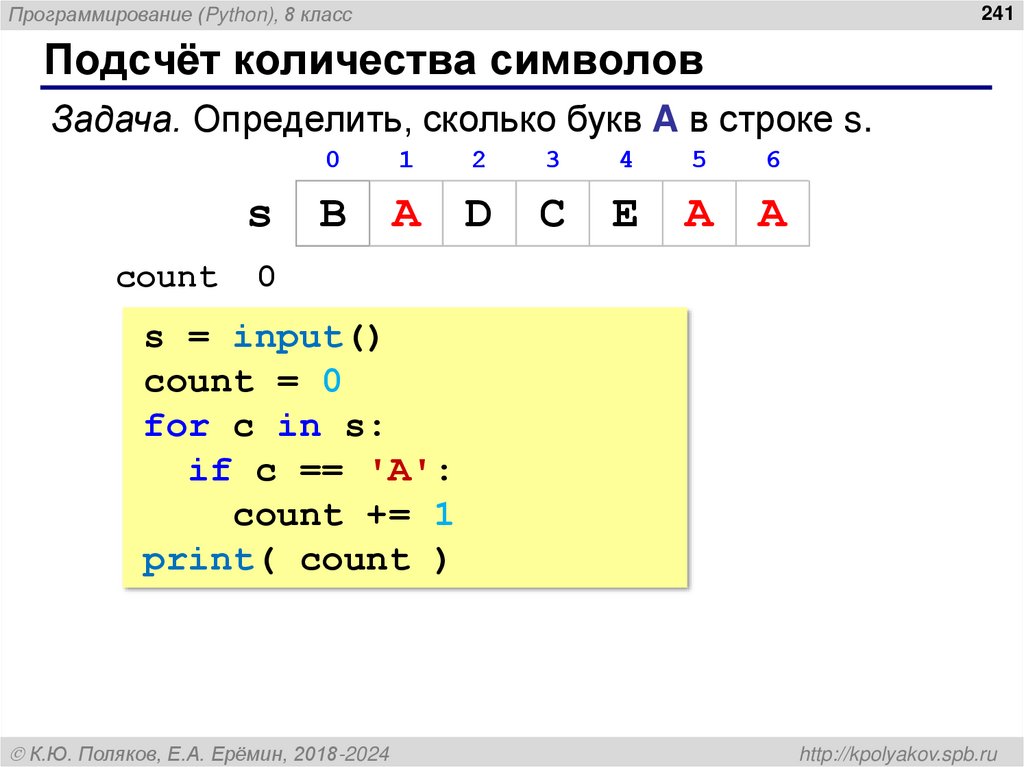Click the last A cell in the table
Viewport: 1024px width, 767px height.
[x=772, y=213]
